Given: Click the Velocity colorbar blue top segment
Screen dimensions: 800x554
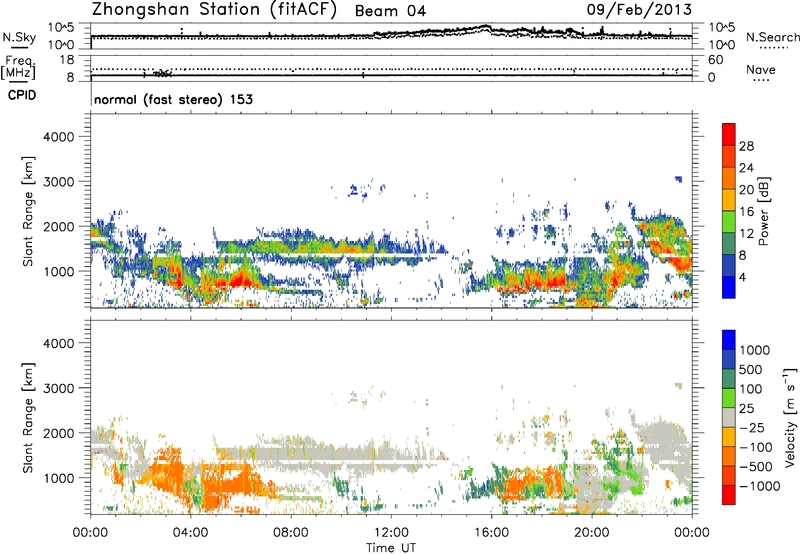Looking at the screenshot, I should tap(729, 340).
